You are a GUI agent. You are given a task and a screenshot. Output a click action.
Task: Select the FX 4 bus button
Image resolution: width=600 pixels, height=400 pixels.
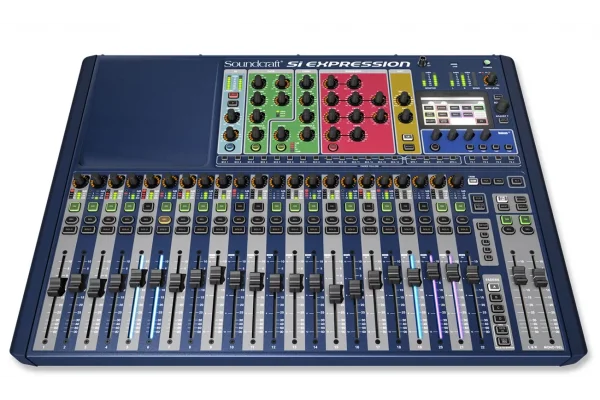pyautogui.click(x=511, y=159)
